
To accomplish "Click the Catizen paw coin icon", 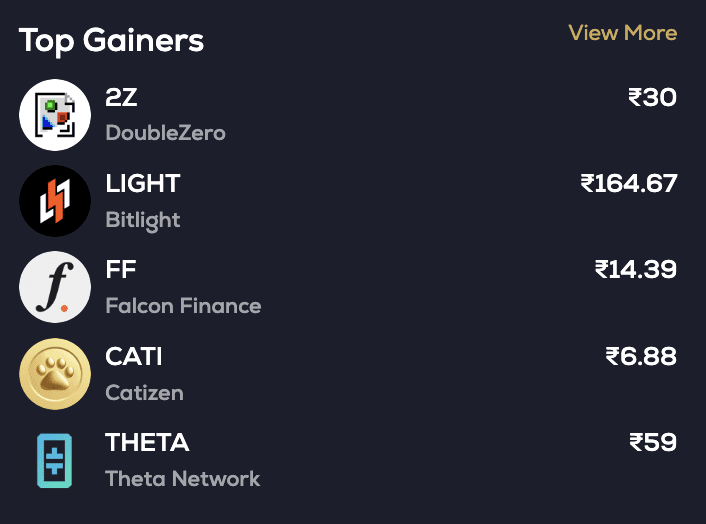I will pos(55,374).
